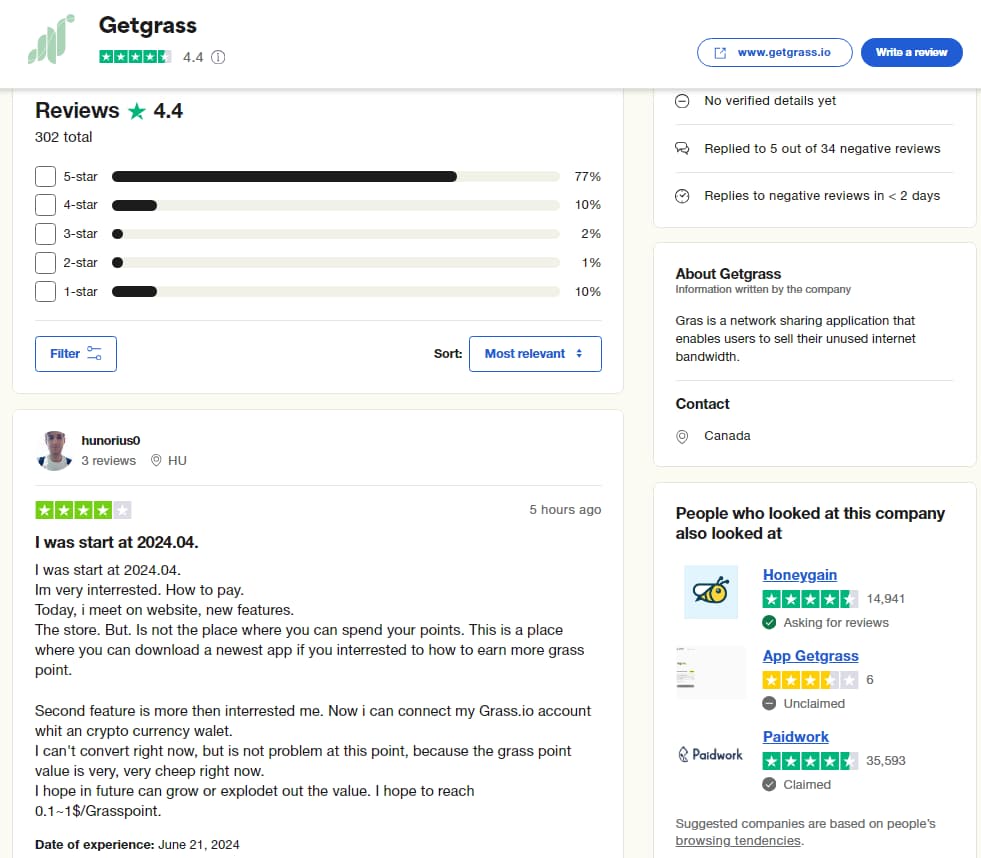Open the Most relevant sort dropdown

click(535, 354)
